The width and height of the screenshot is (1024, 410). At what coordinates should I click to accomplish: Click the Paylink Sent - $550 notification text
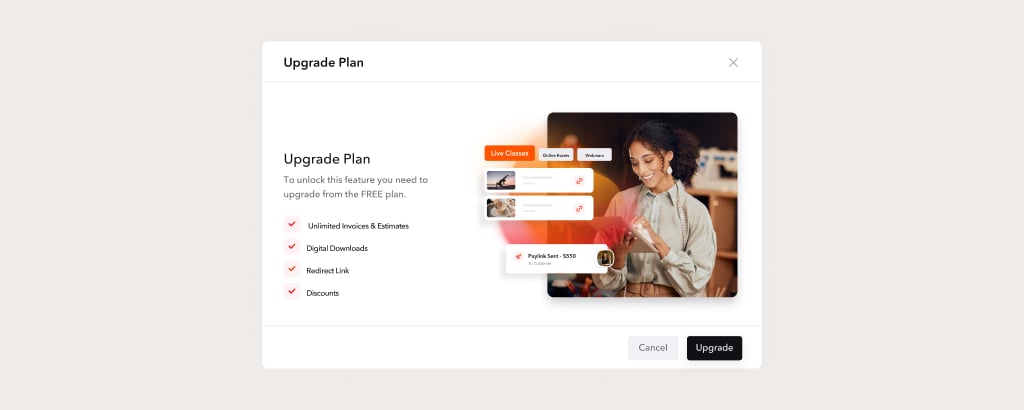tap(552, 256)
